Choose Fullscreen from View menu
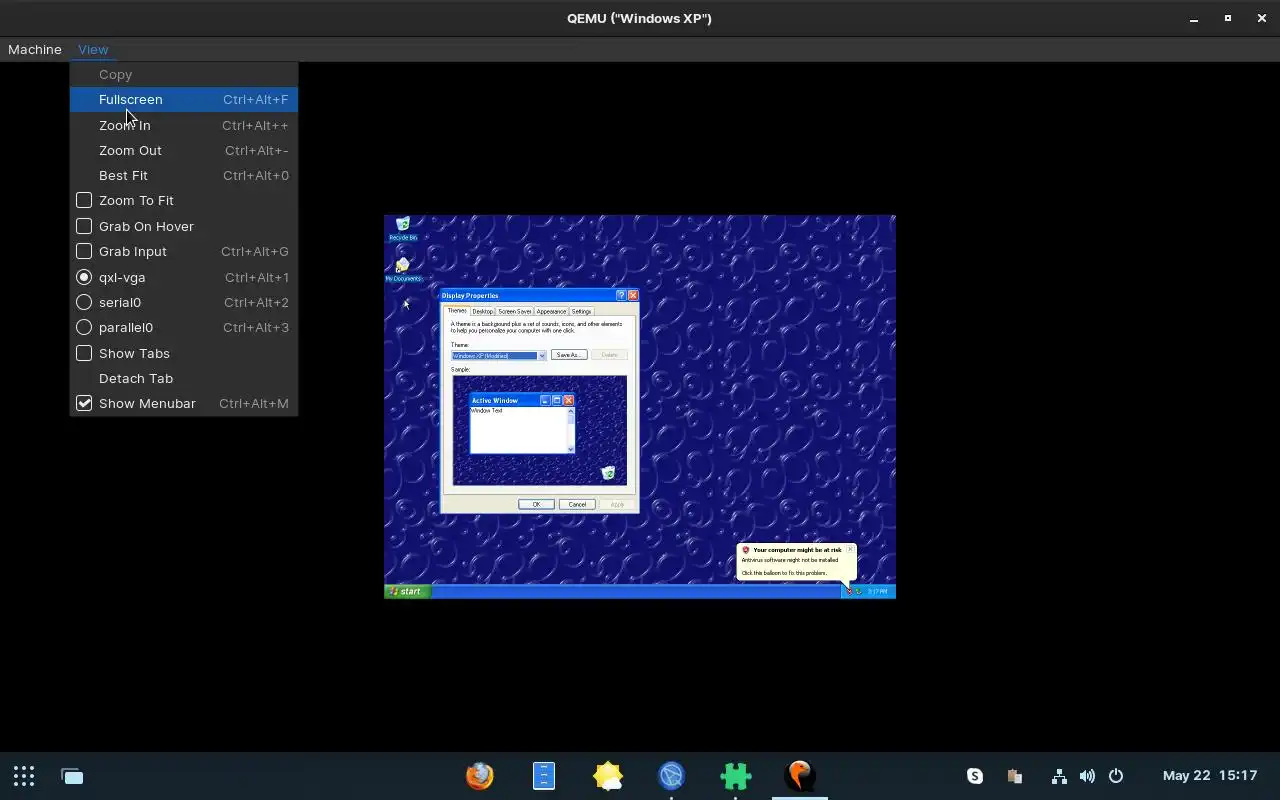Viewport: 1280px width, 800px height. click(183, 99)
